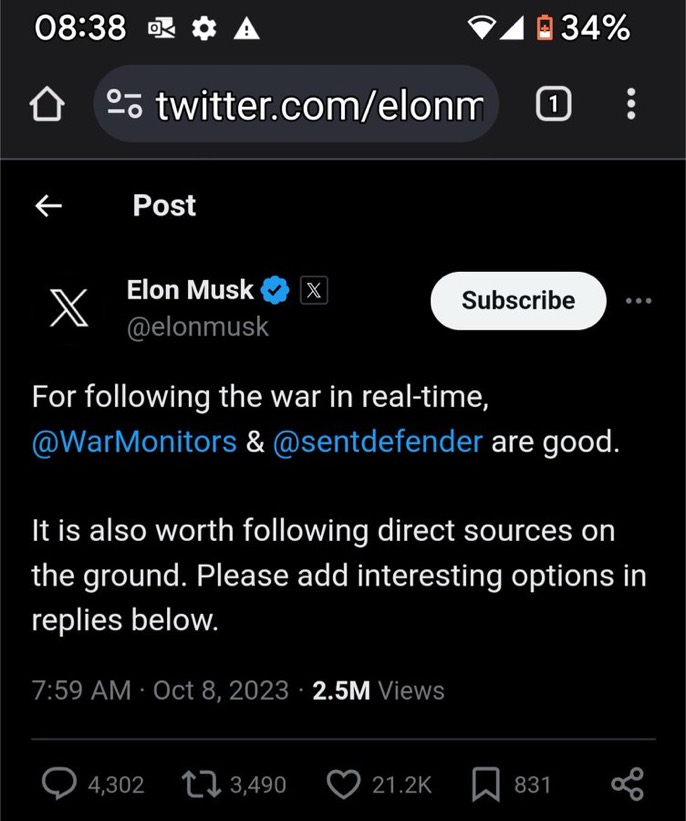The height and width of the screenshot is (821, 686).
Task: Open the @WarMonitors mention link
Action: coord(134,441)
